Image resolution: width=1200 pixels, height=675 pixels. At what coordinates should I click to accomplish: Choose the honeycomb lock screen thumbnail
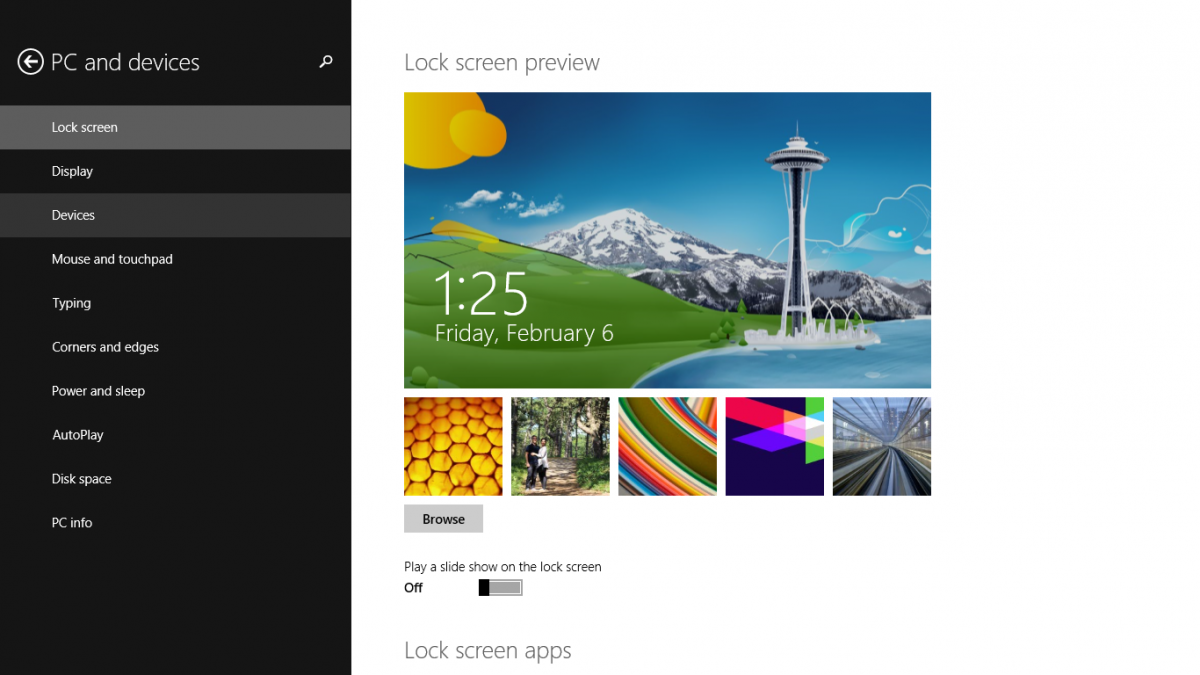tap(453, 446)
